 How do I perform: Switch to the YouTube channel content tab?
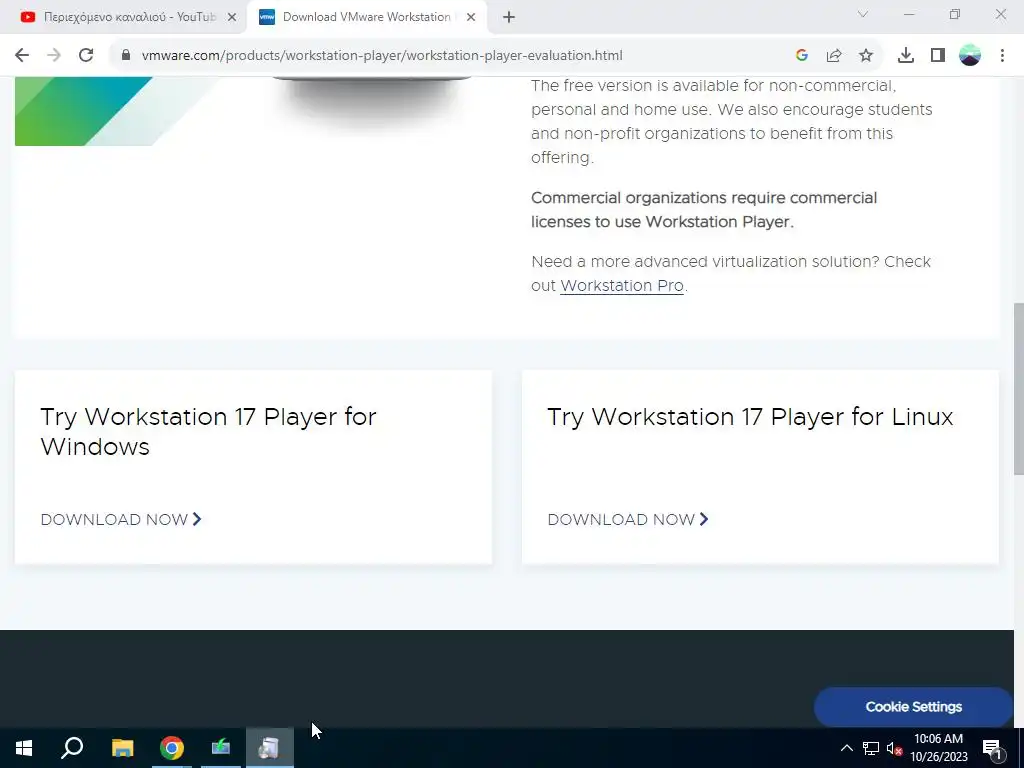129,17
